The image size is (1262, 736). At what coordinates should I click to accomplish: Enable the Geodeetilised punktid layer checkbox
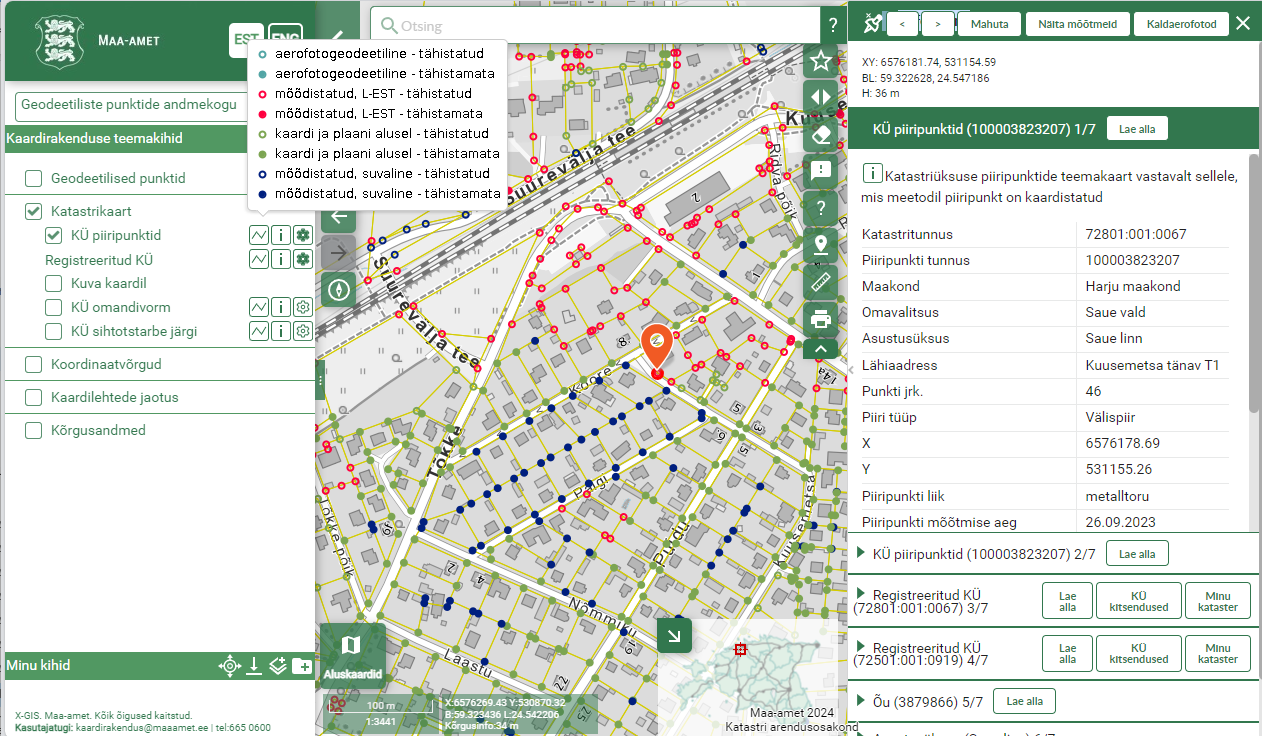(x=34, y=179)
